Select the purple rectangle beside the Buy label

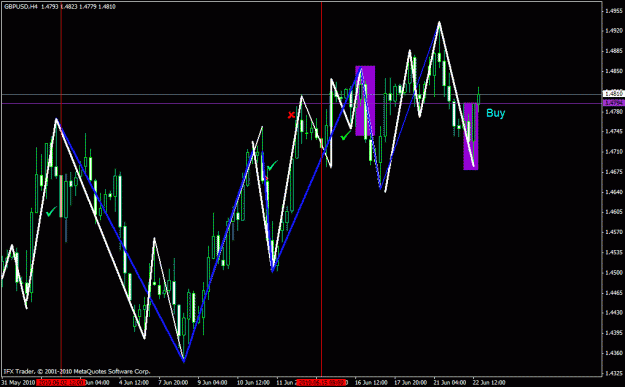[470, 136]
